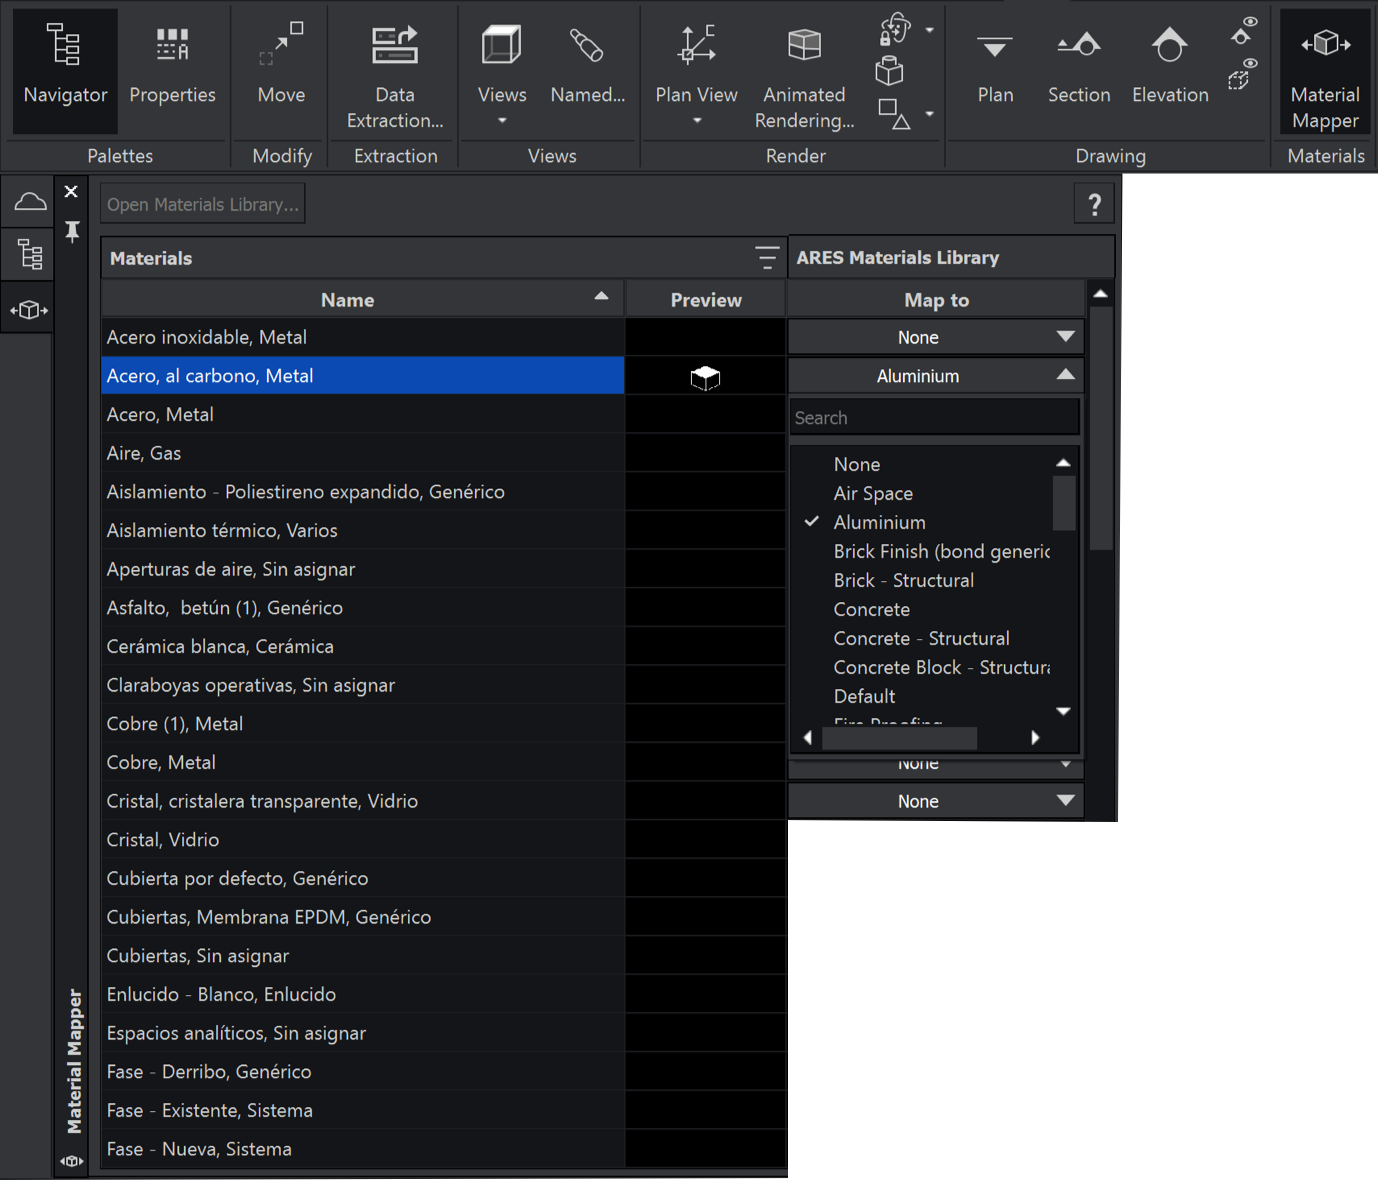The height and width of the screenshot is (1180, 1378).
Task: Click the 3D box icon in Render group
Action: tap(889, 71)
